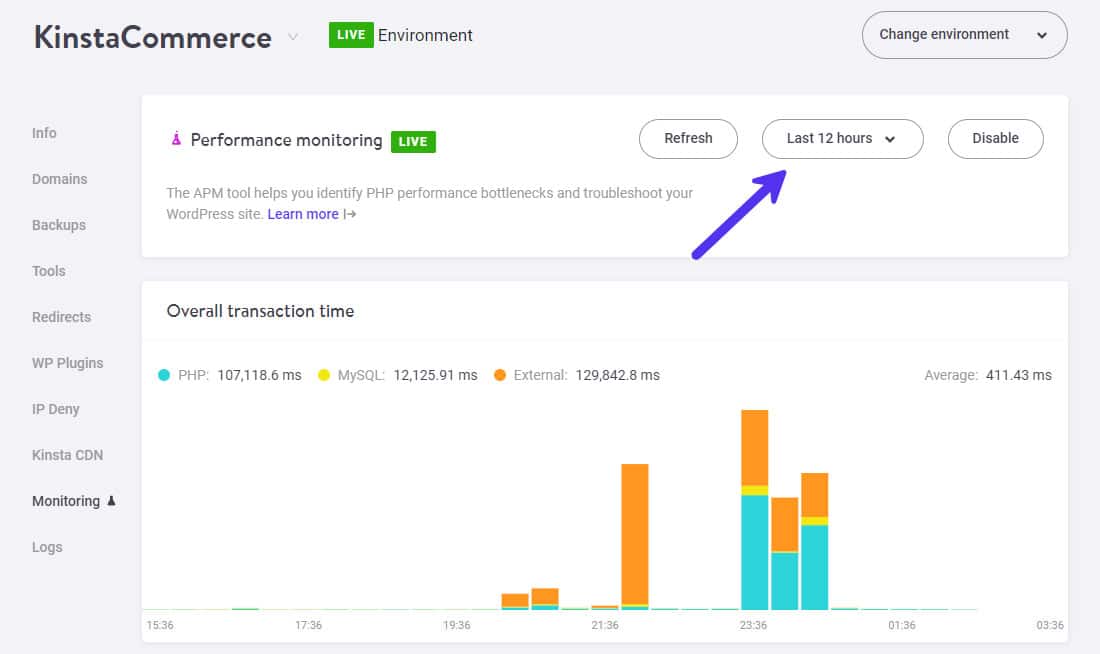Open the Backups section
This screenshot has height=654, width=1100.
pos(58,225)
